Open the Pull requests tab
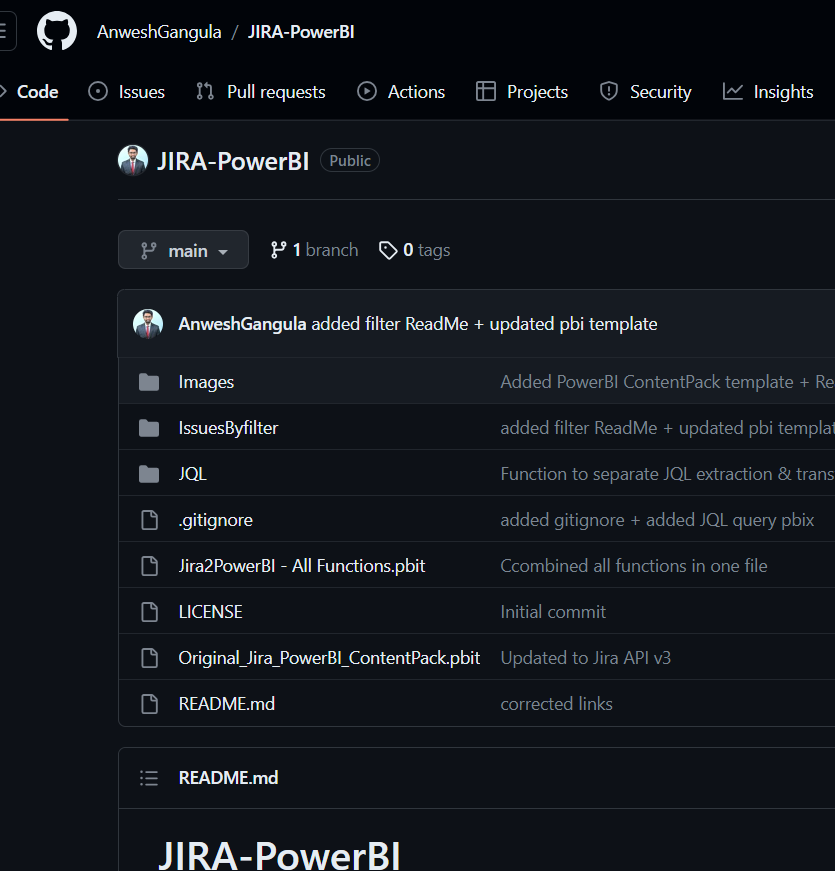 click(x=261, y=92)
